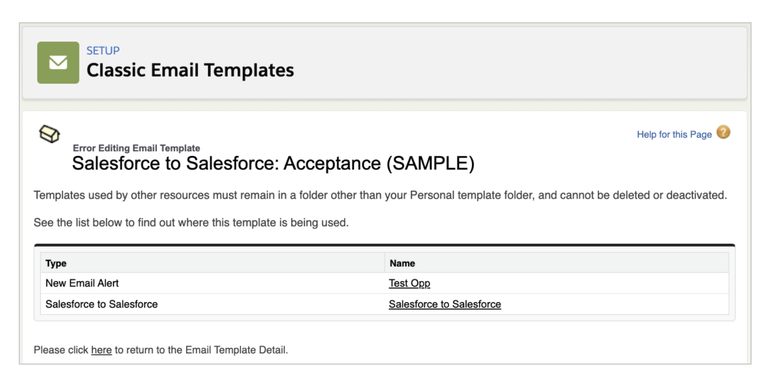This screenshot has width=768, height=381.
Task: Click the table's black top border bar
Action: 384,244
